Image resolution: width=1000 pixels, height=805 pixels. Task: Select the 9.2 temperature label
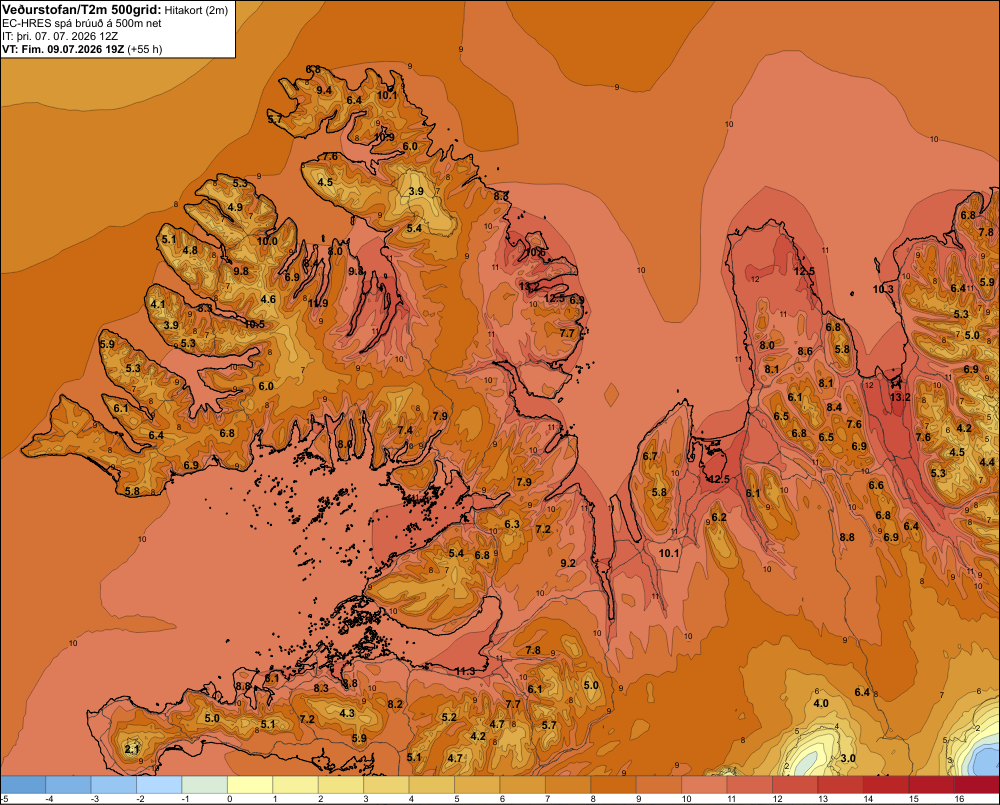(568, 563)
